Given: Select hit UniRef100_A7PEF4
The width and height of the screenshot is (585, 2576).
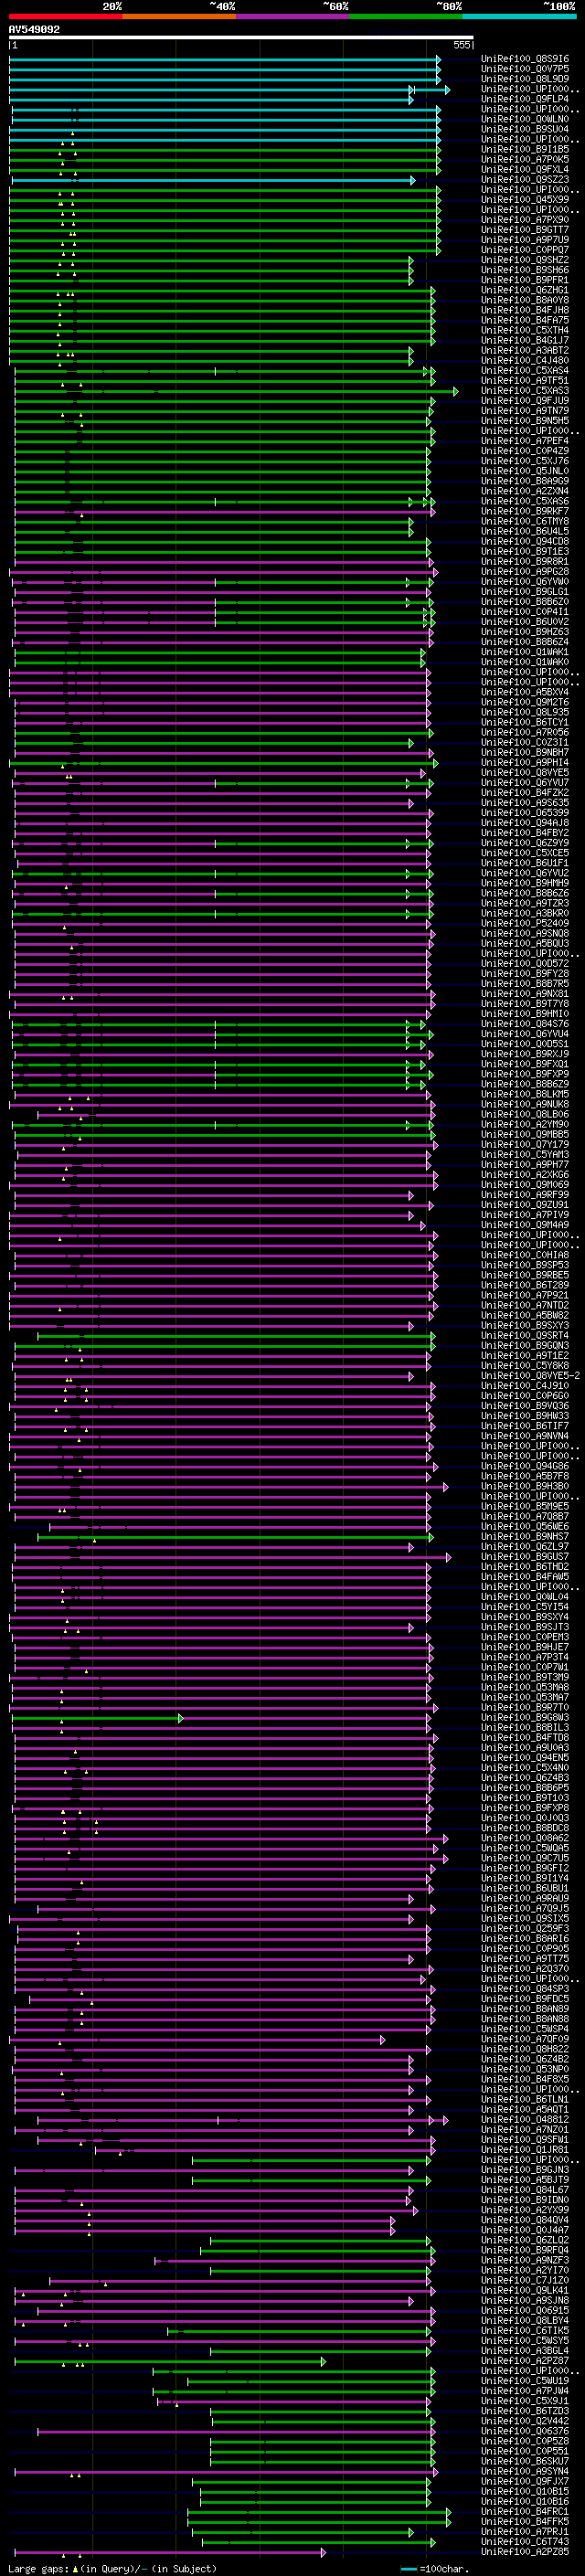Looking at the screenshot, I should coord(525,441).
